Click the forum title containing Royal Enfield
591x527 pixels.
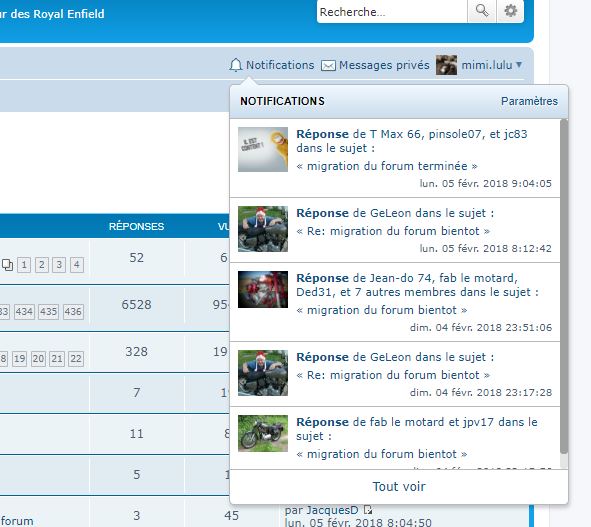coord(52,14)
